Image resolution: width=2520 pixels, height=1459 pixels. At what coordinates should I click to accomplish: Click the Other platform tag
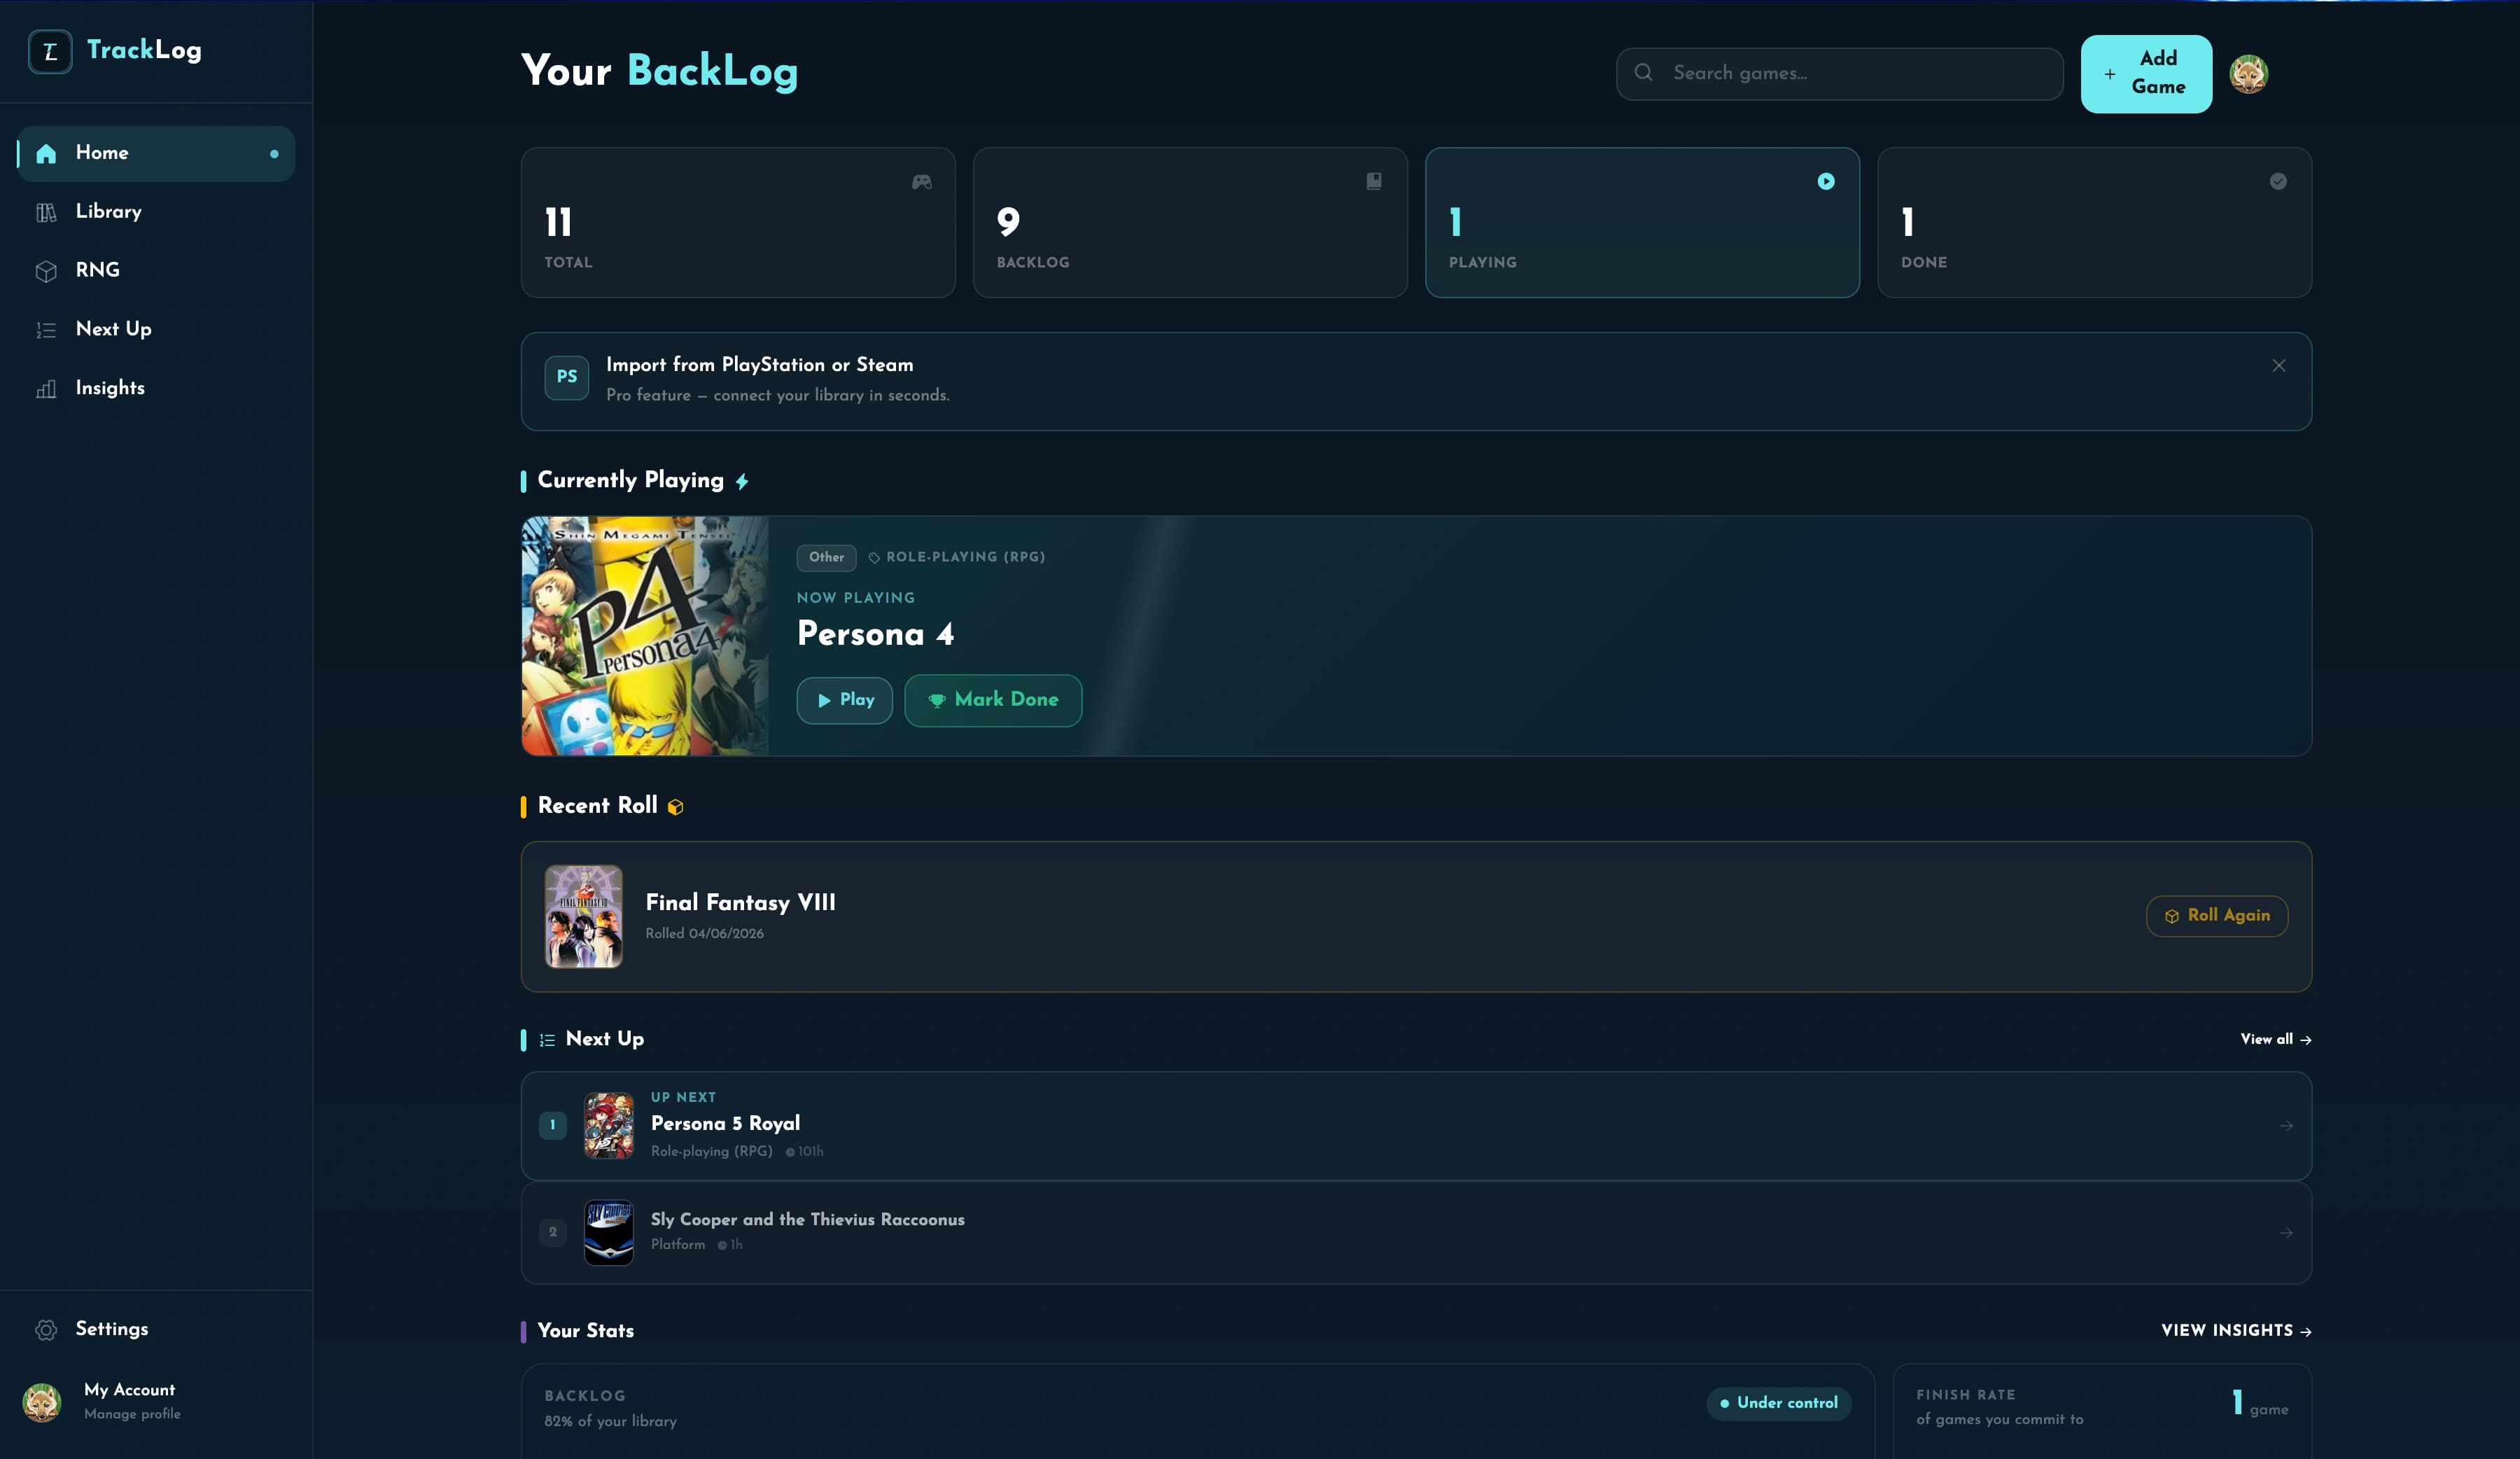[826, 557]
